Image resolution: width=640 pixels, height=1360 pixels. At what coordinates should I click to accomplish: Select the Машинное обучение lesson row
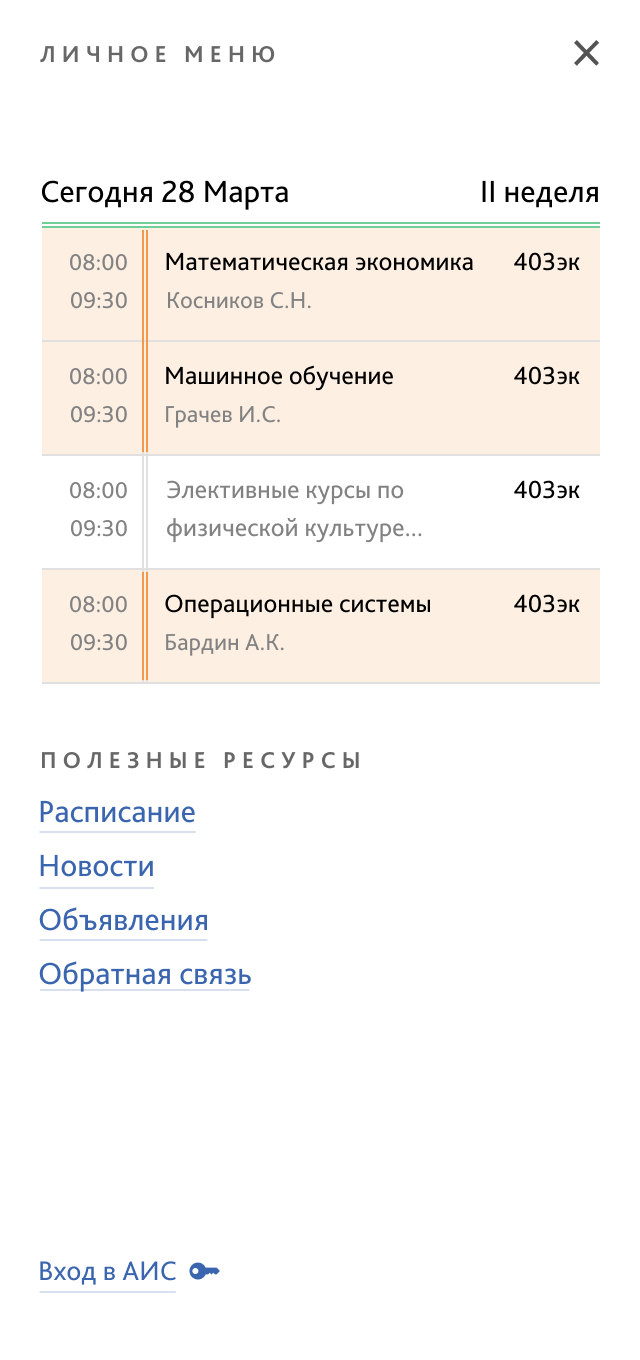click(321, 398)
